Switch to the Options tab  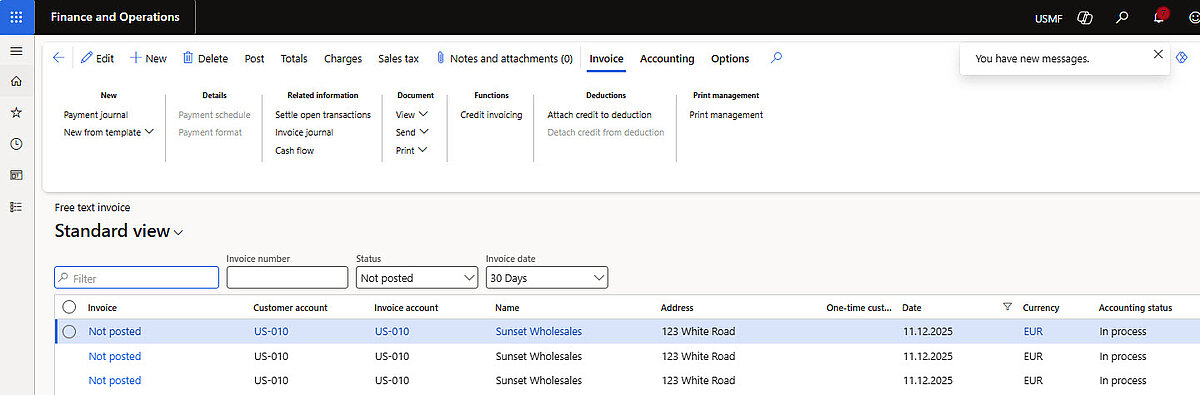point(730,59)
